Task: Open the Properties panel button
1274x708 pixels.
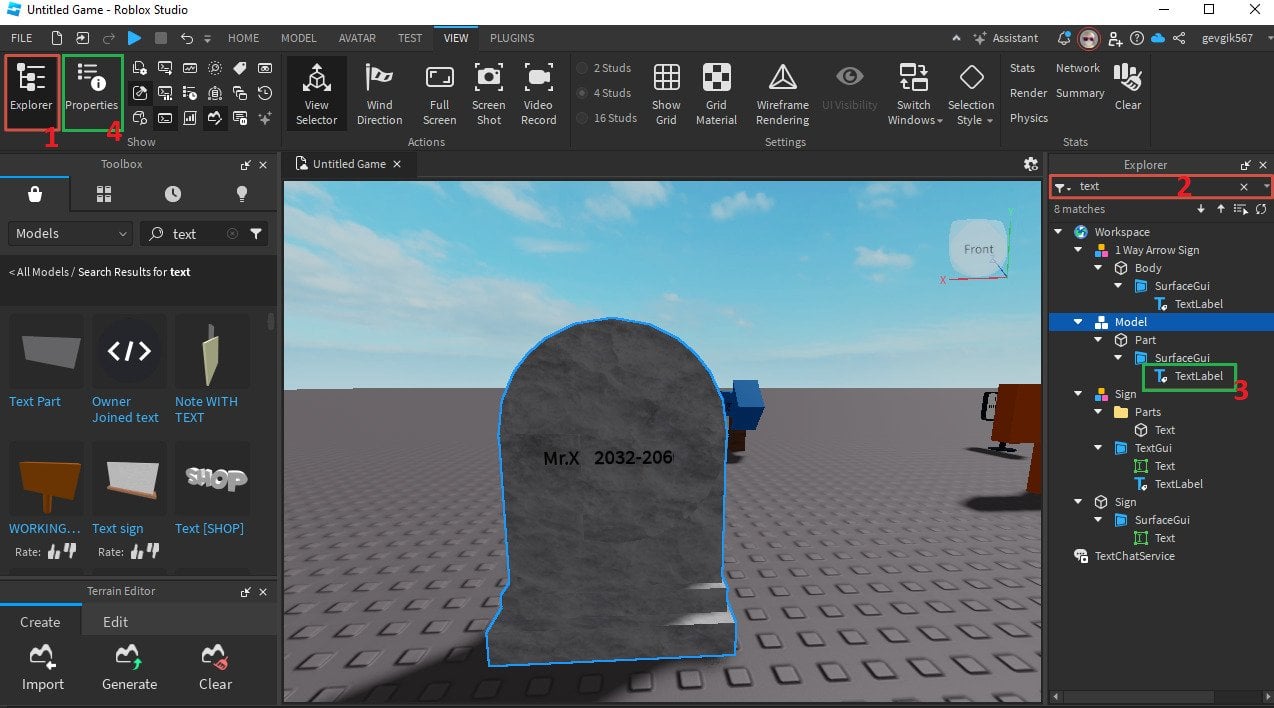Action: 92,91
